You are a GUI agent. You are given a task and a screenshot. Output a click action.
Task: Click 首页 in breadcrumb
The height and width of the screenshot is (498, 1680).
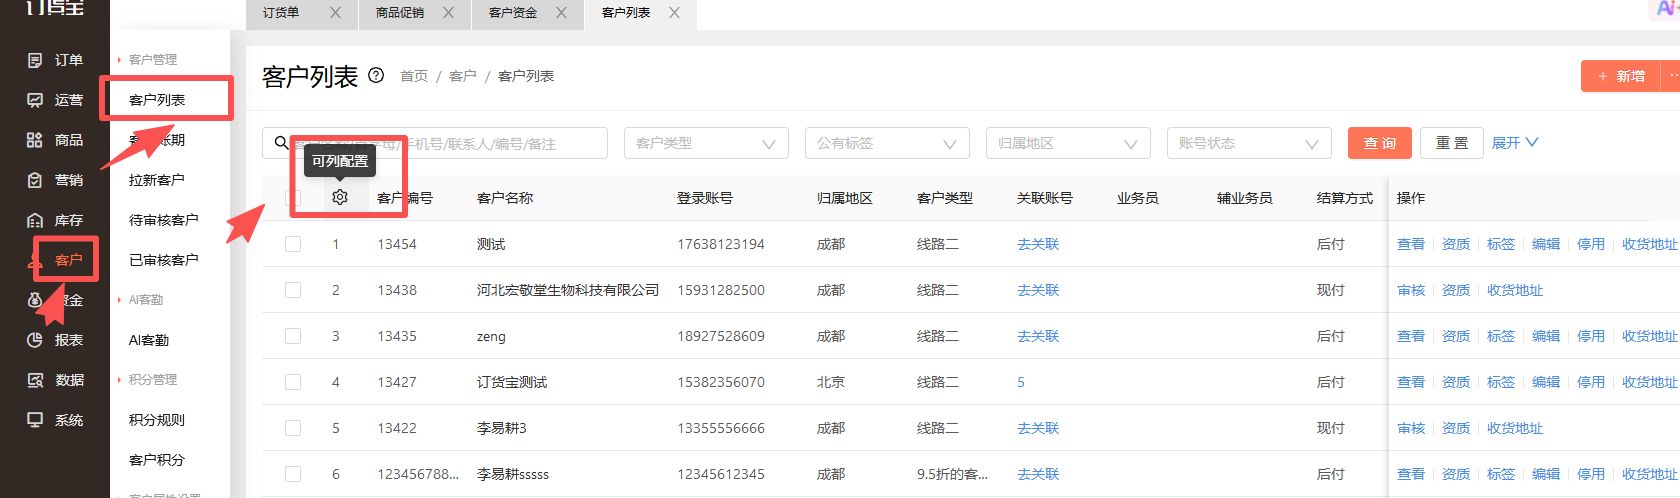coord(414,76)
